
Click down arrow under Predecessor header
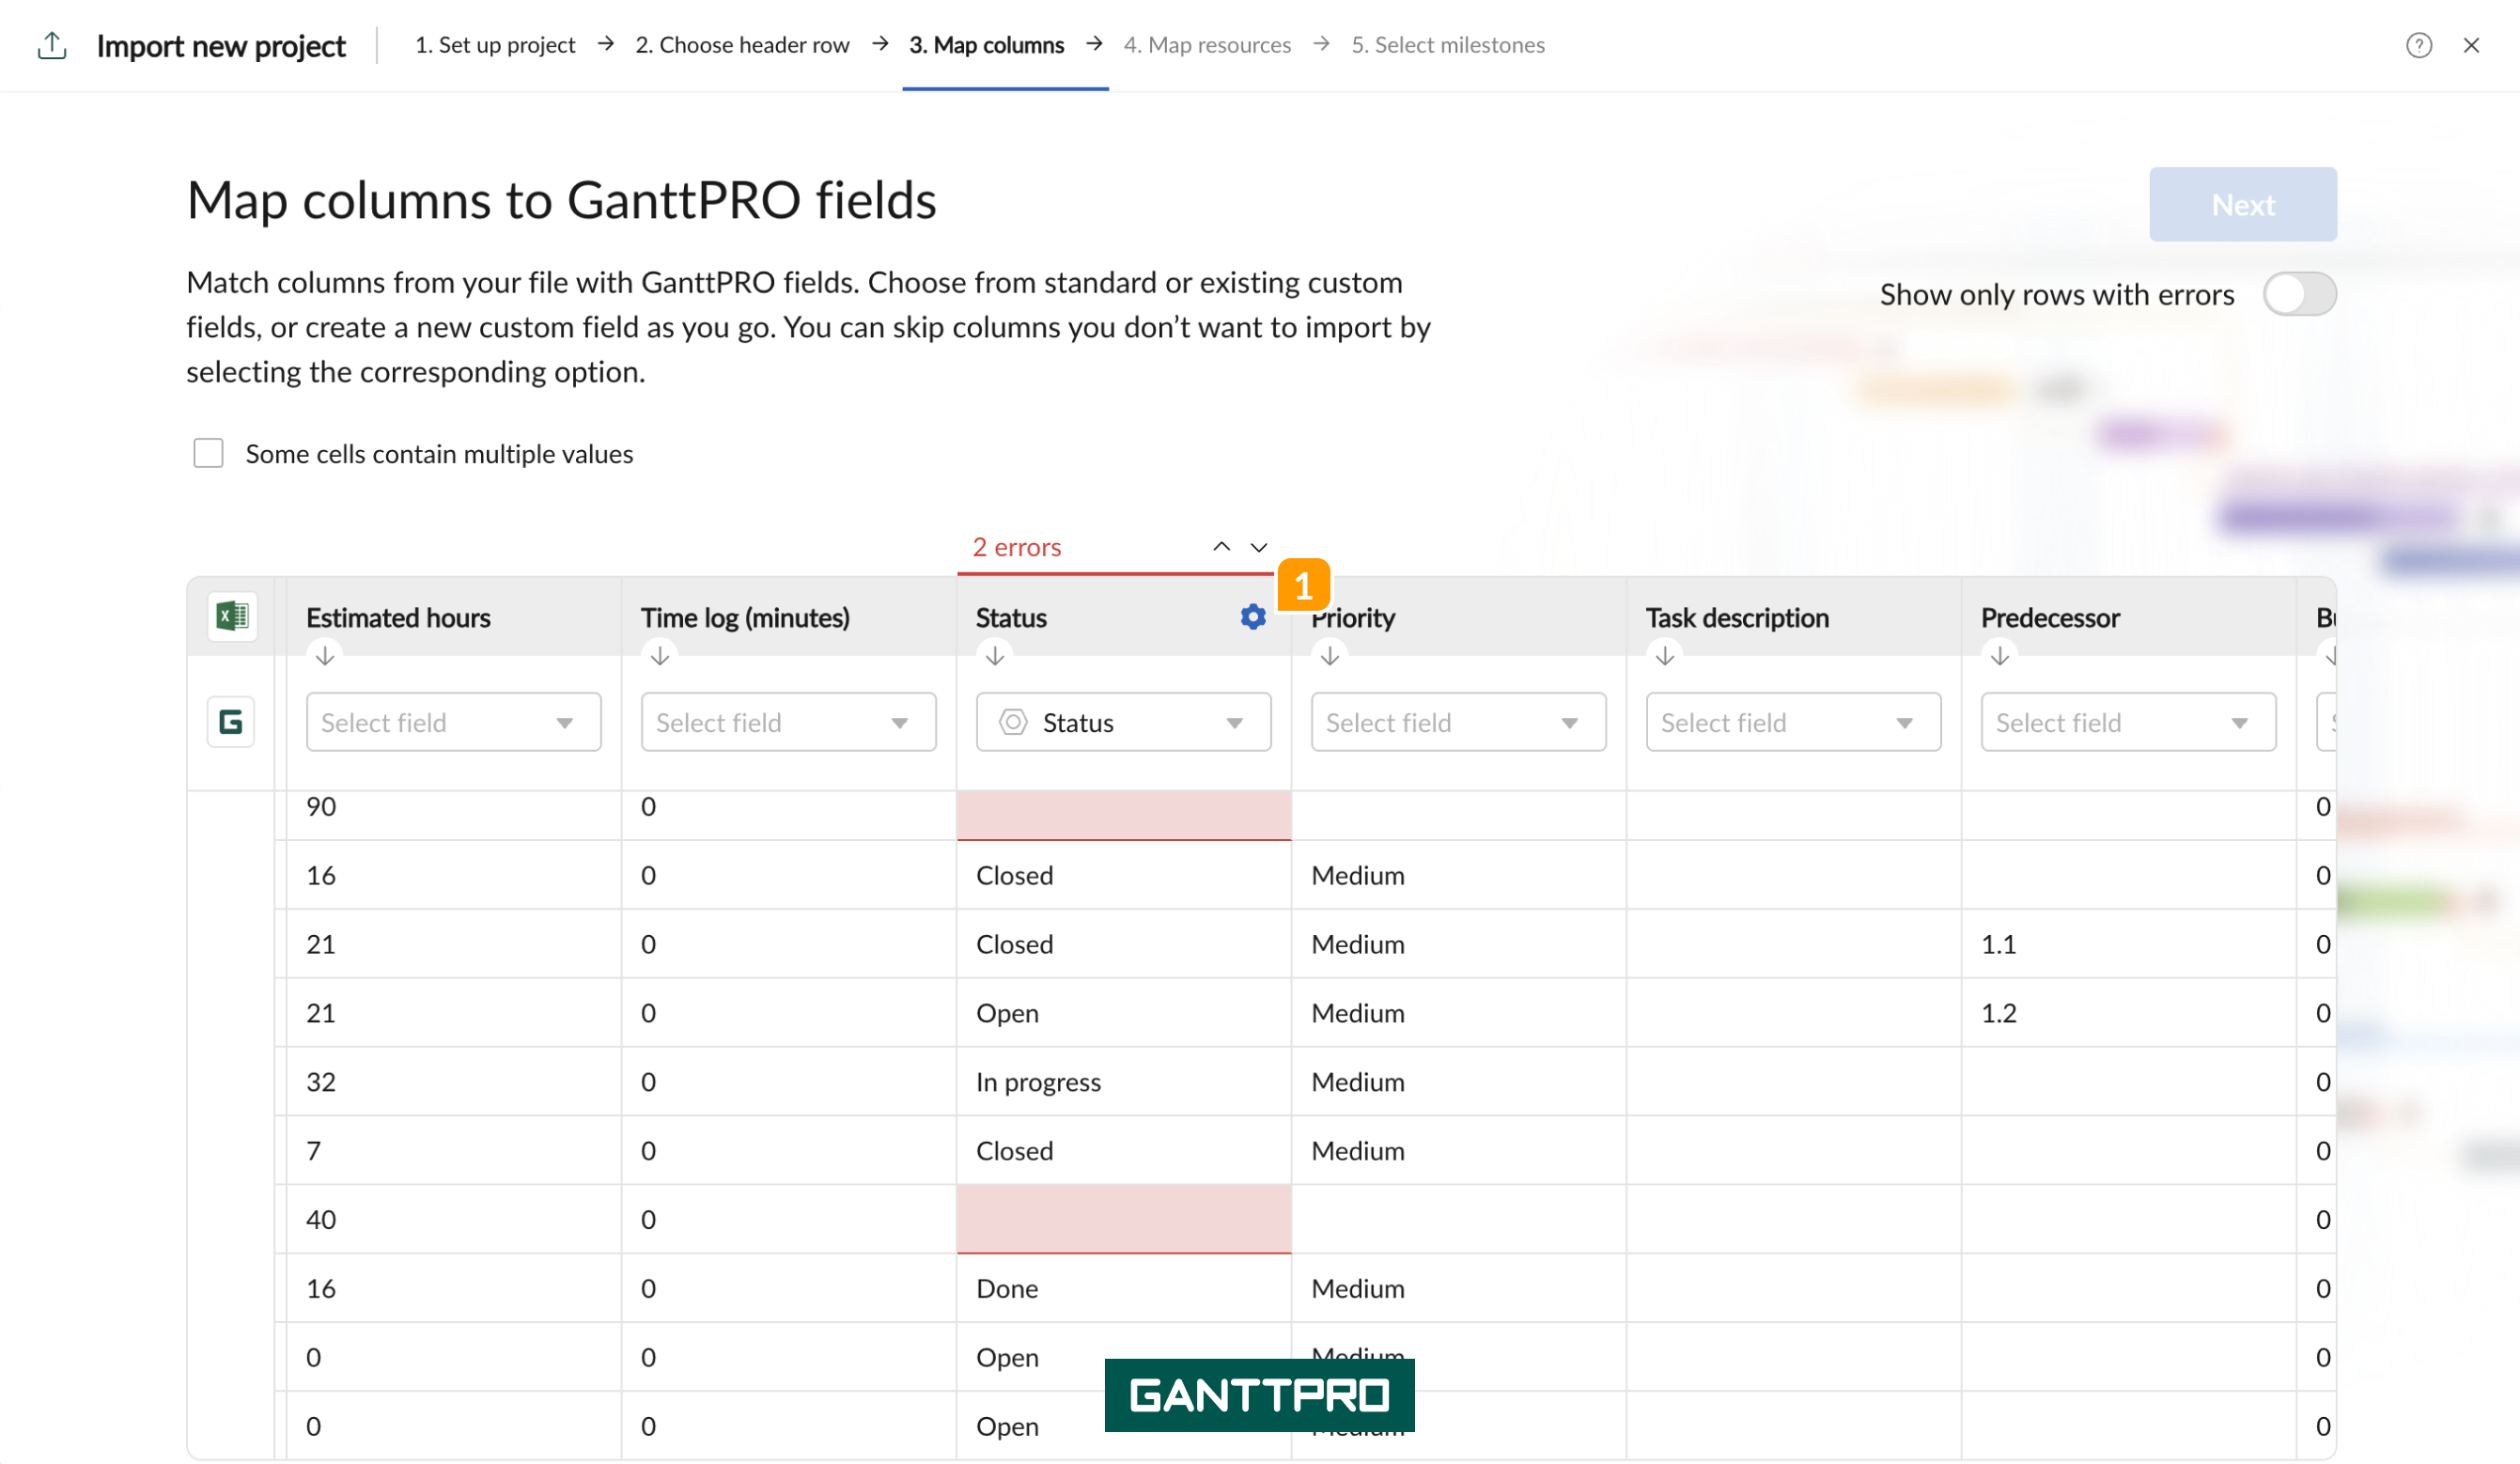[2000, 657]
